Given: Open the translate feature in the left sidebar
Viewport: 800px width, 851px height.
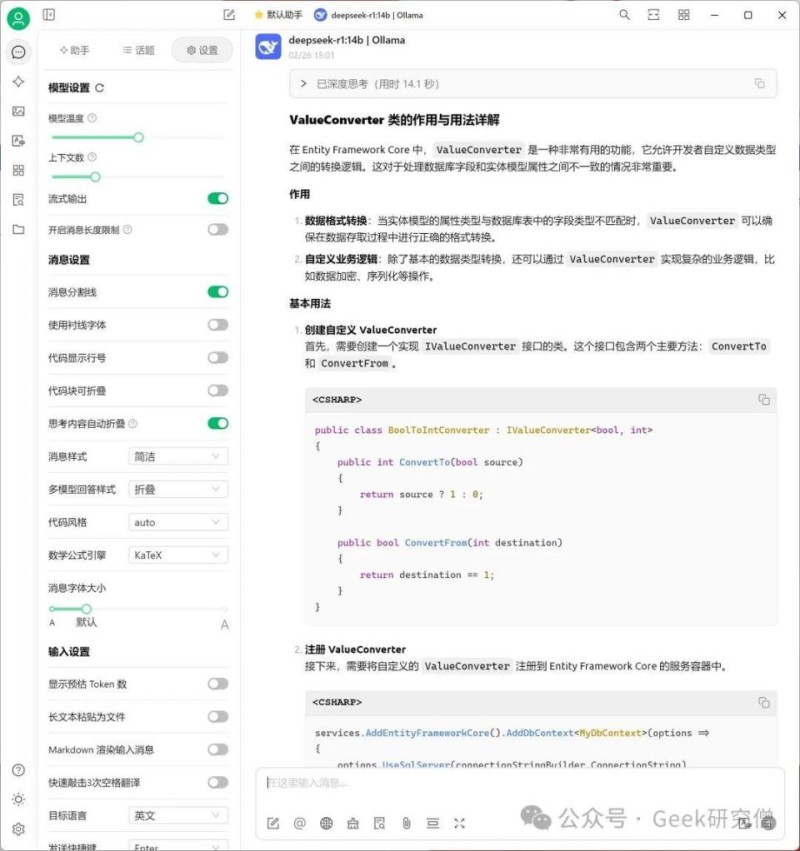Looking at the screenshot, I should click(18, 140).
